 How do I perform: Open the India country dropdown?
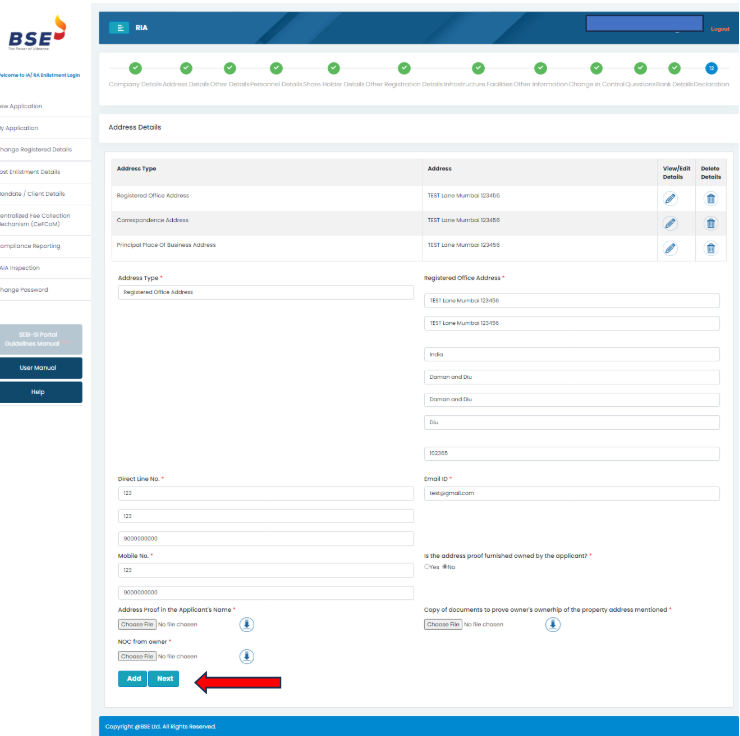point(572,354)
